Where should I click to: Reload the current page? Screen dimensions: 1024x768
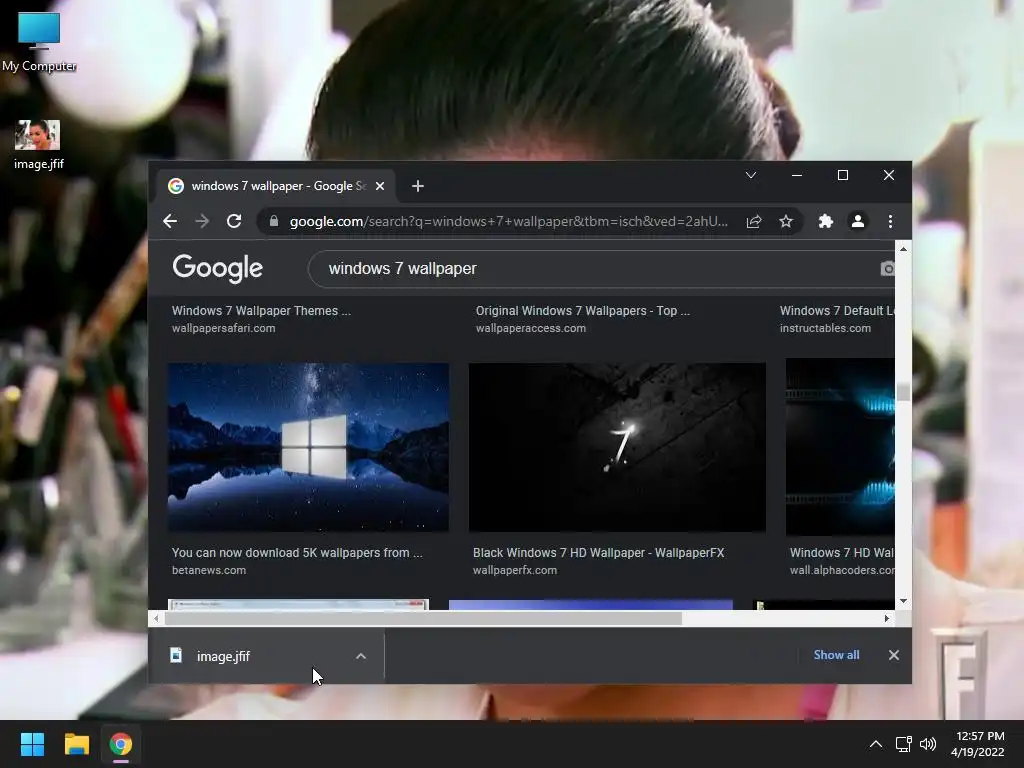234,221
